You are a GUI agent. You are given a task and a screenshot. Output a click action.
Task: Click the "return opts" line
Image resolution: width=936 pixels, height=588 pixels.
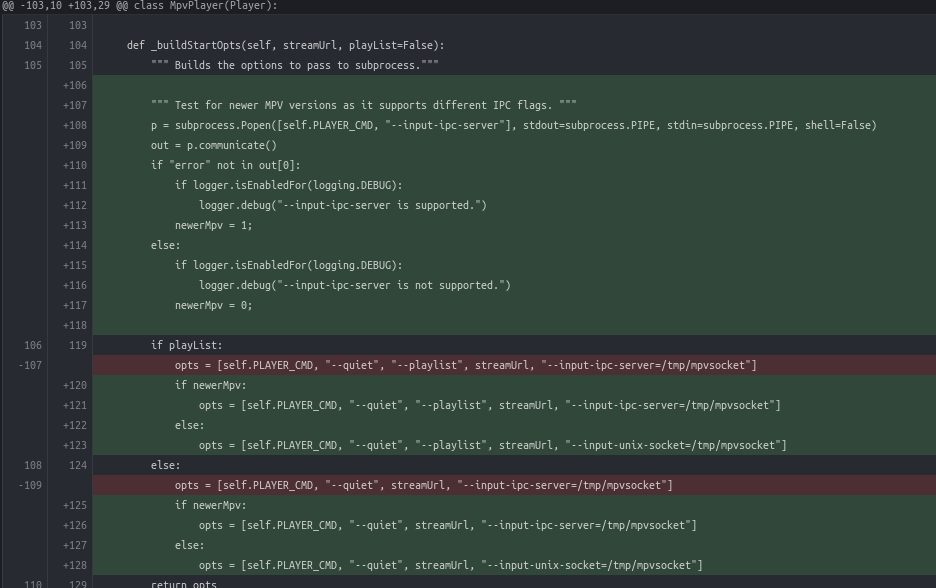[184, 584]
